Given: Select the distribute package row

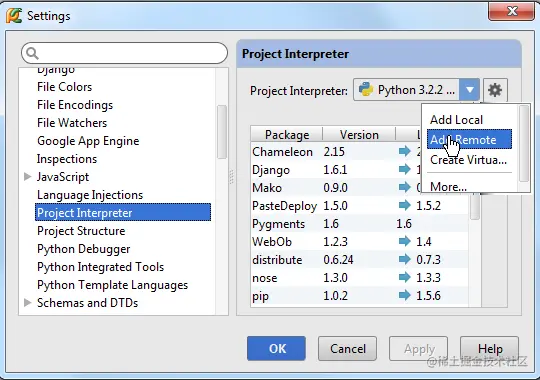Looking at the screenshot, I should [x=360, y=259].
